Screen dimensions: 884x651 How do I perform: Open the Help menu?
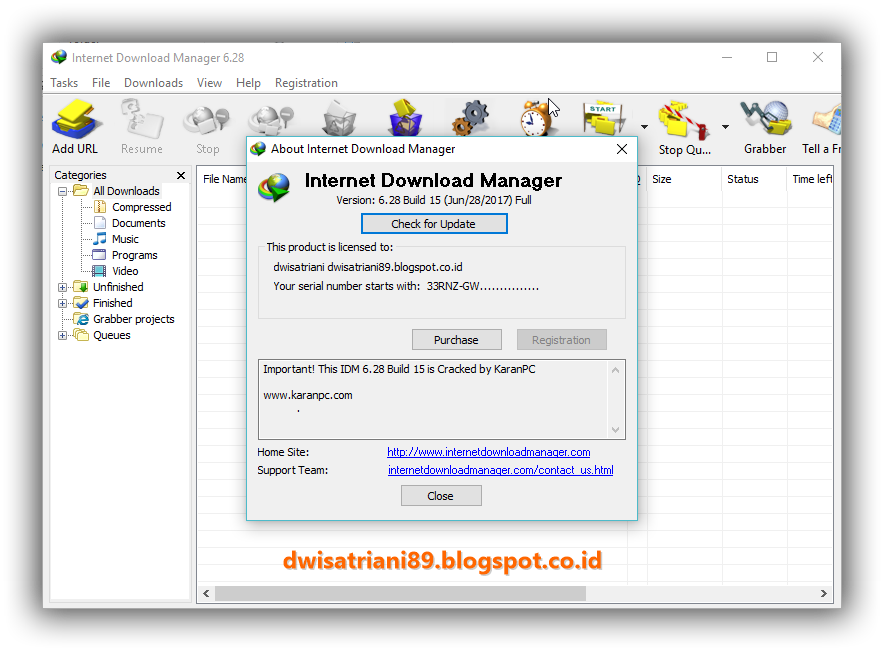[248, 83]
